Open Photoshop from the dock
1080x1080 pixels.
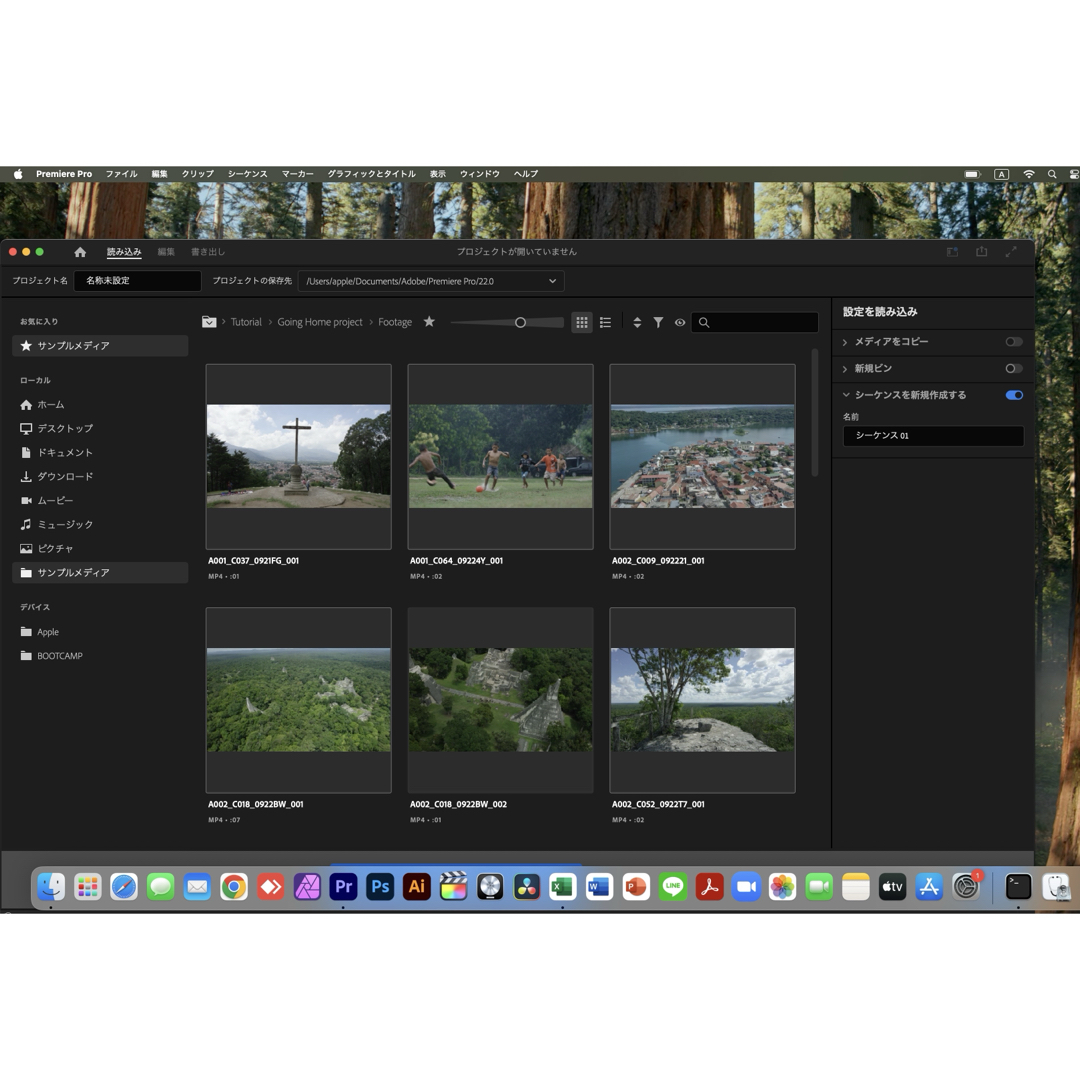coord(380,887)
